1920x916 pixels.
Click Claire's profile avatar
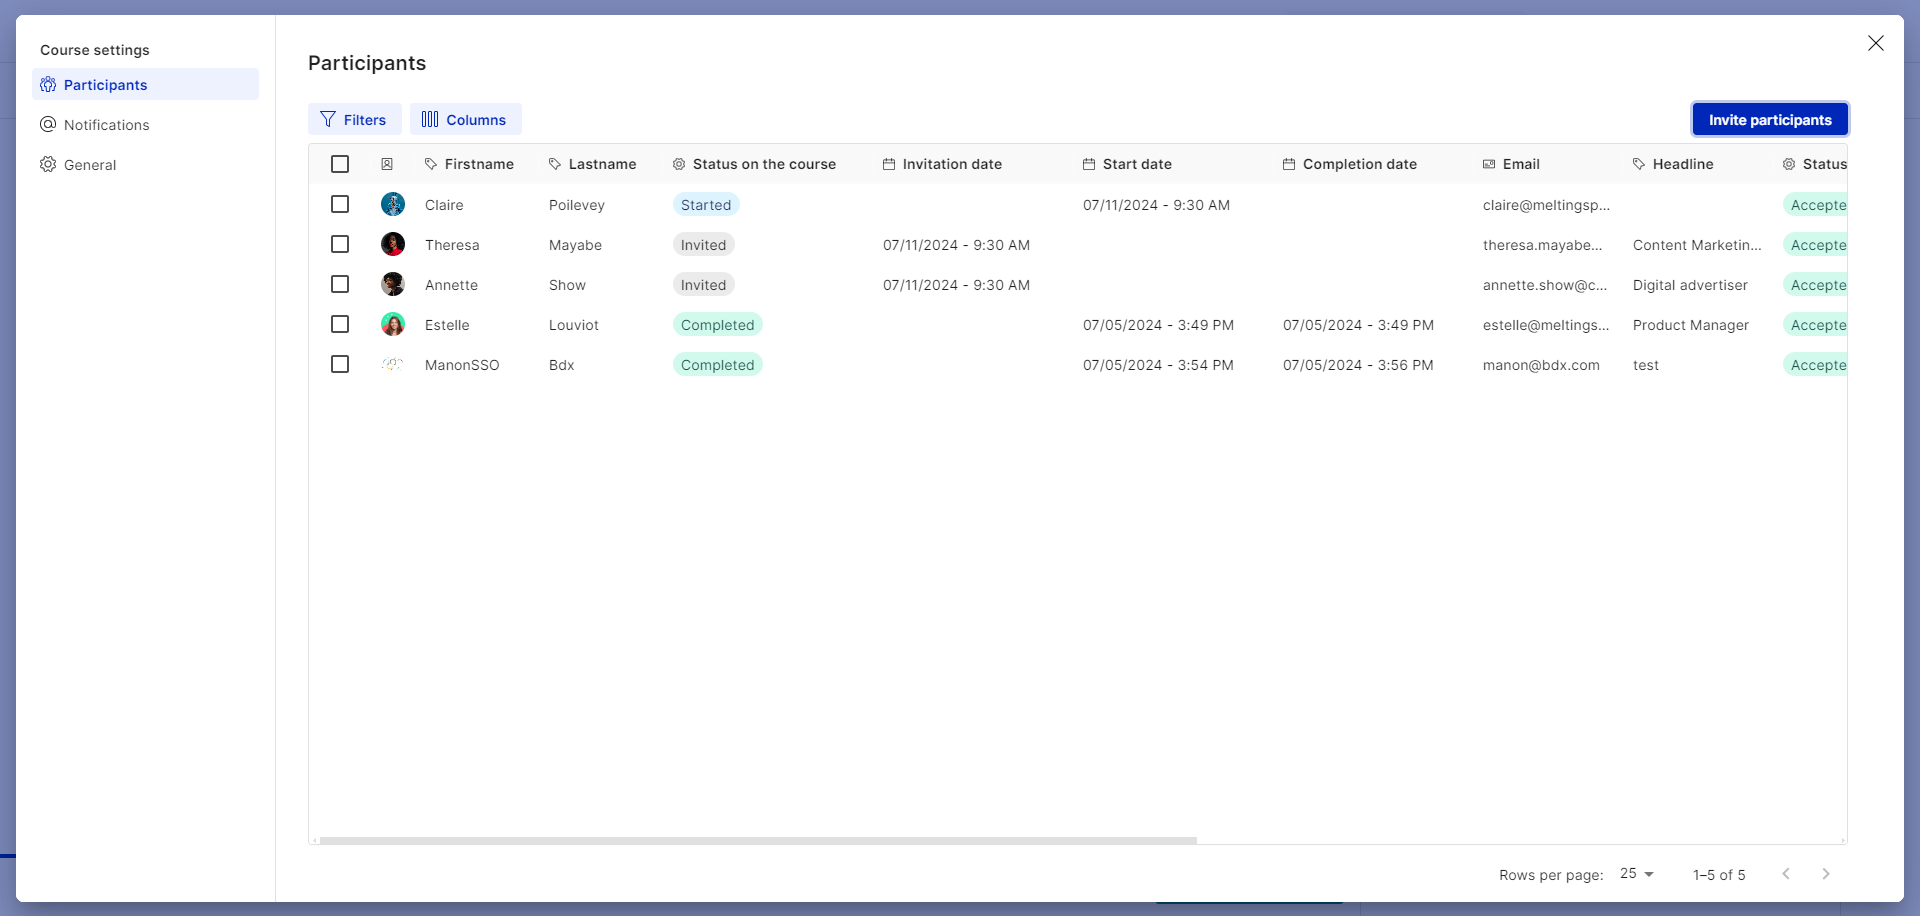[393, 205]
